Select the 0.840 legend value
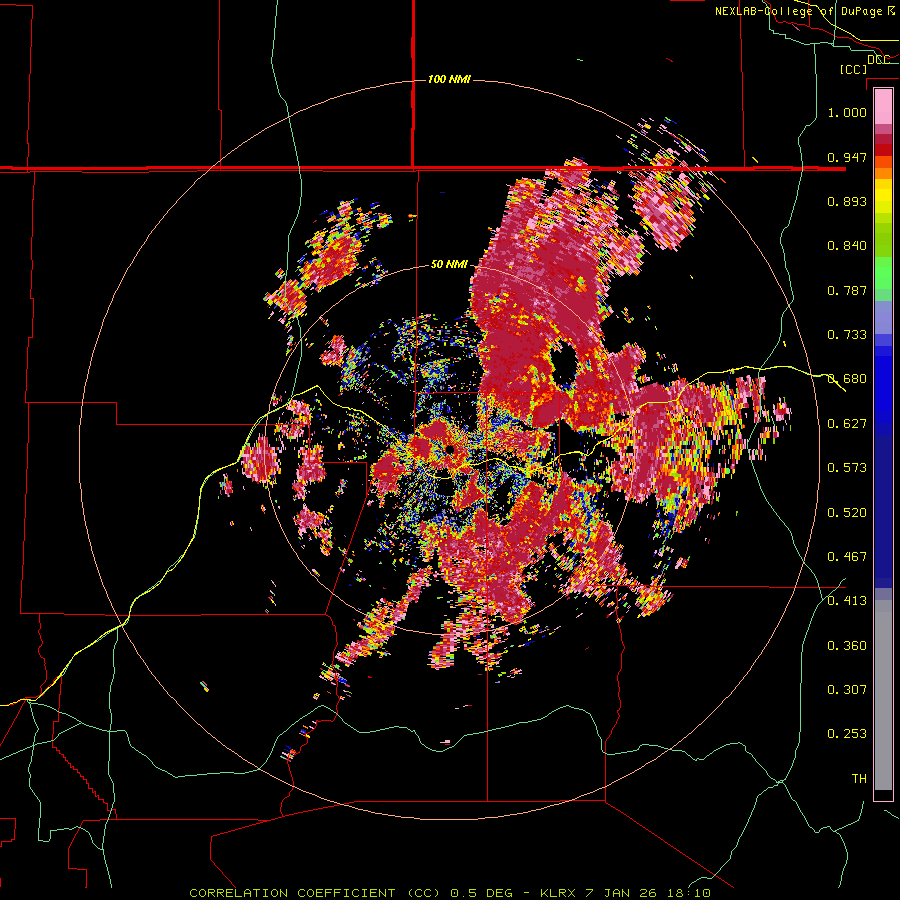900x900 pixels. 847,246
